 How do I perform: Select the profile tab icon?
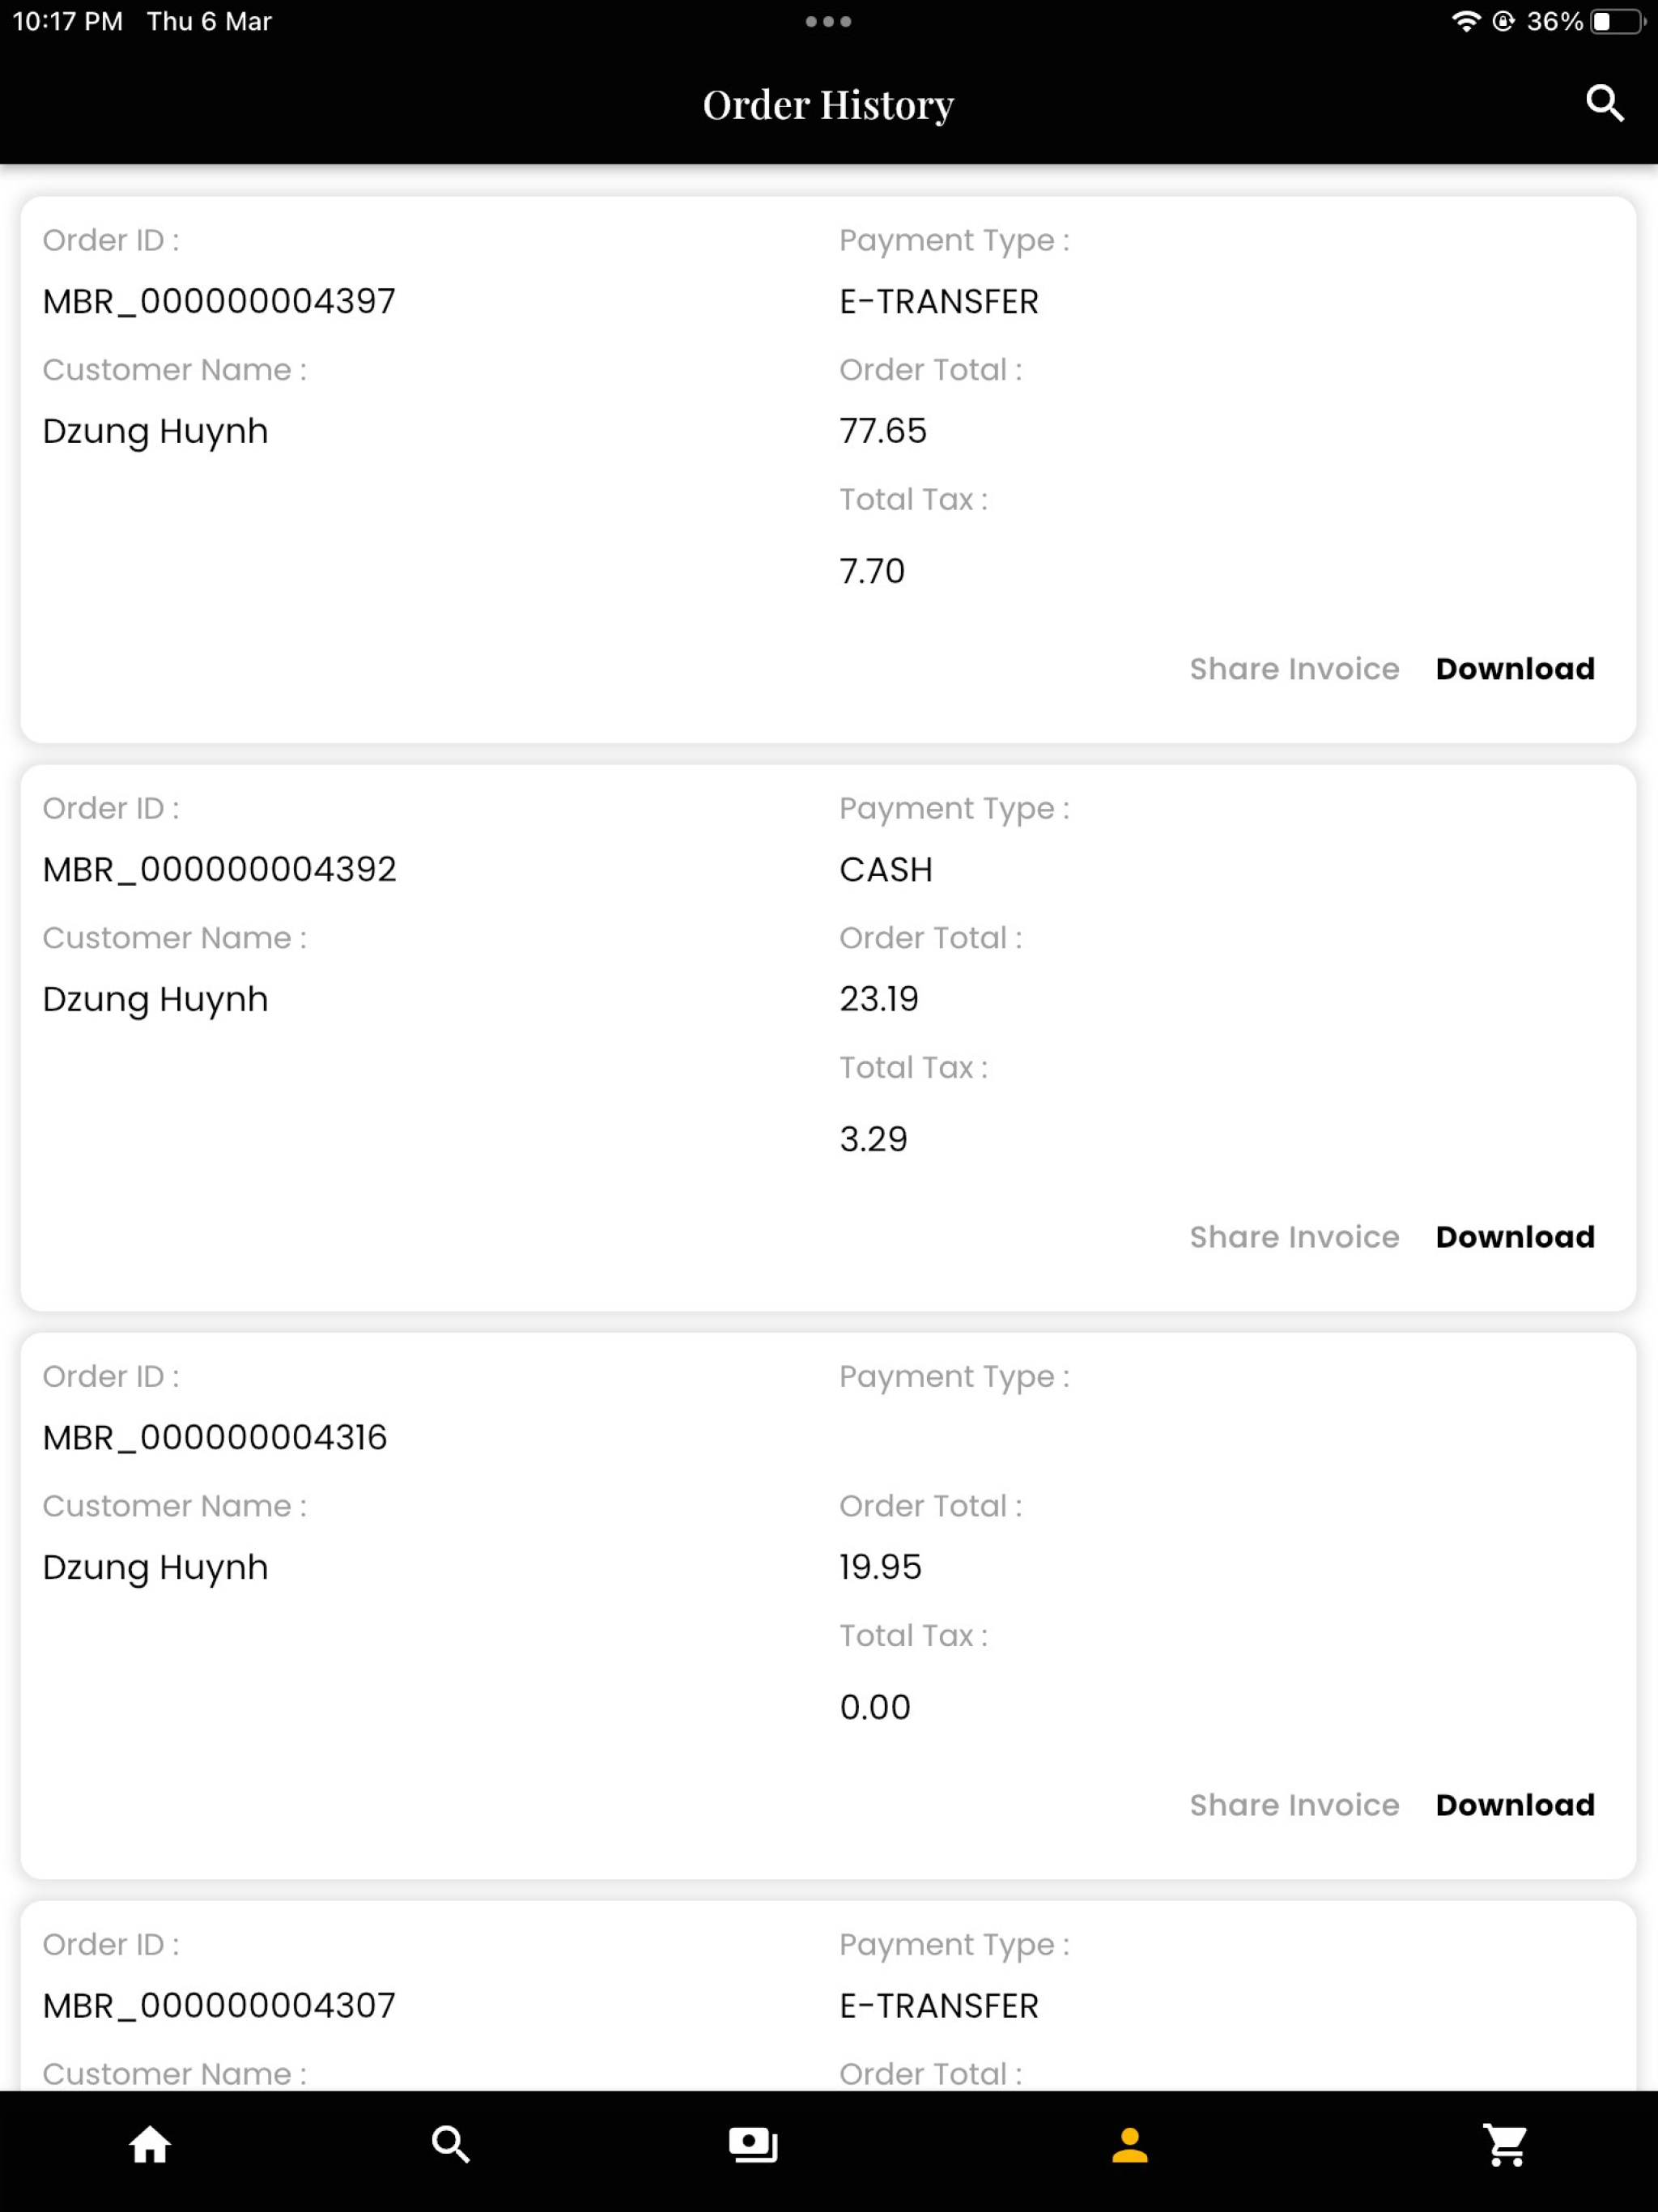point(1130,2145)
